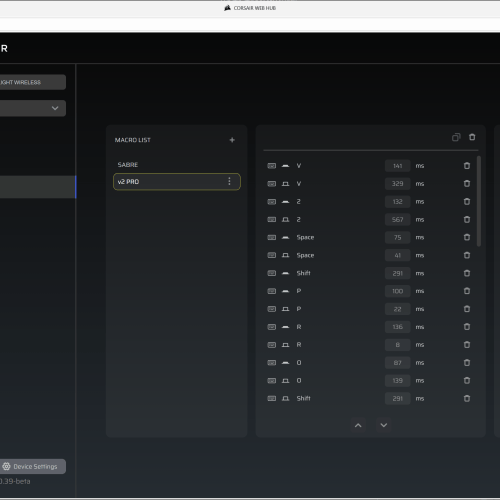The image size is (500, 500).
Task: Click the keyboard icon on the 141 ms row
Action: [272, 166]
